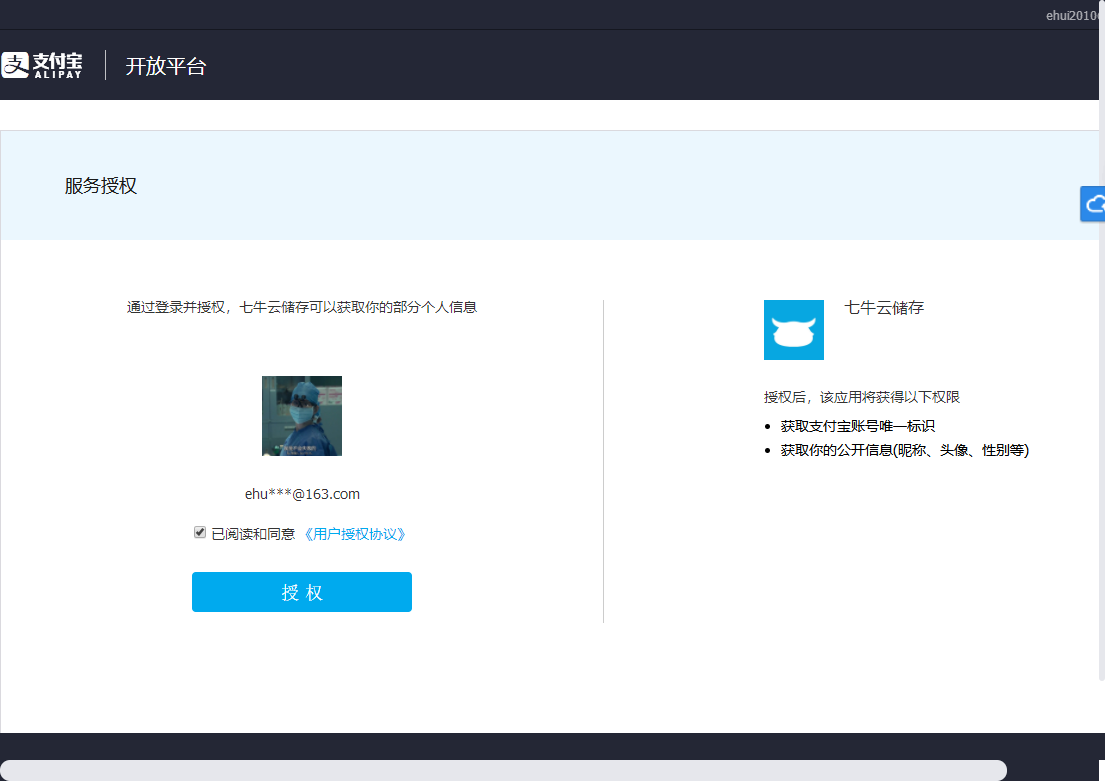1105x781 pixels.
Task: Uncheck the 已阅读和同意 checkbox
Action: (200, 532)
